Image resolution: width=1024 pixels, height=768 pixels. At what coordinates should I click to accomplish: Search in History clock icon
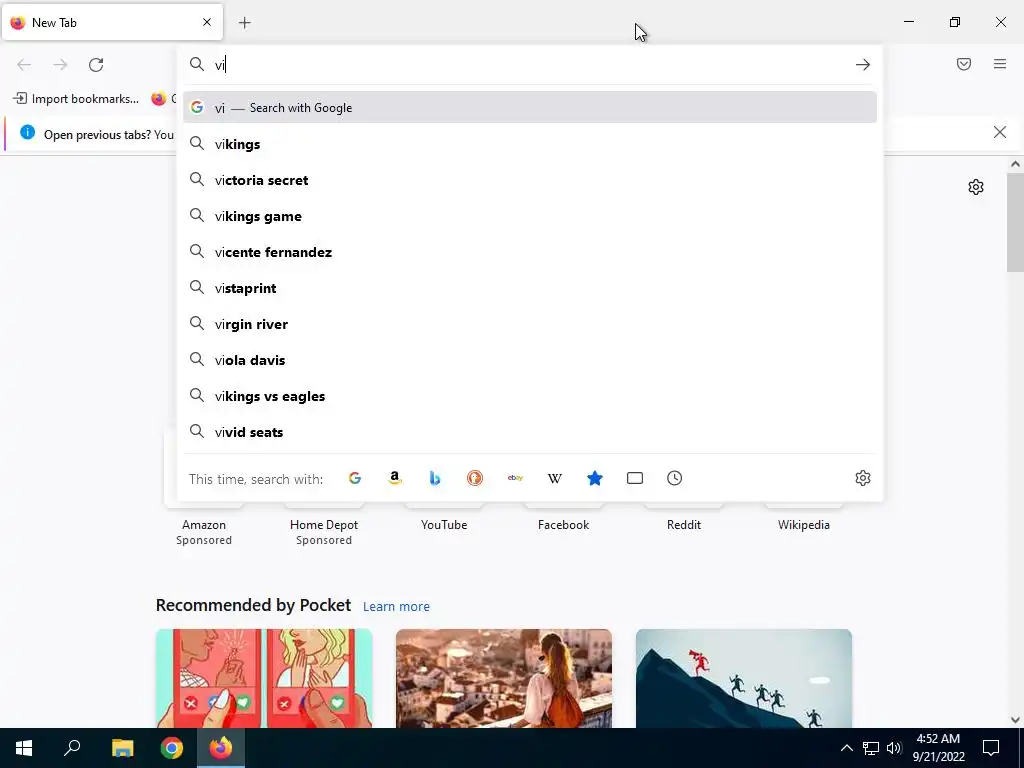click(675, 478)
